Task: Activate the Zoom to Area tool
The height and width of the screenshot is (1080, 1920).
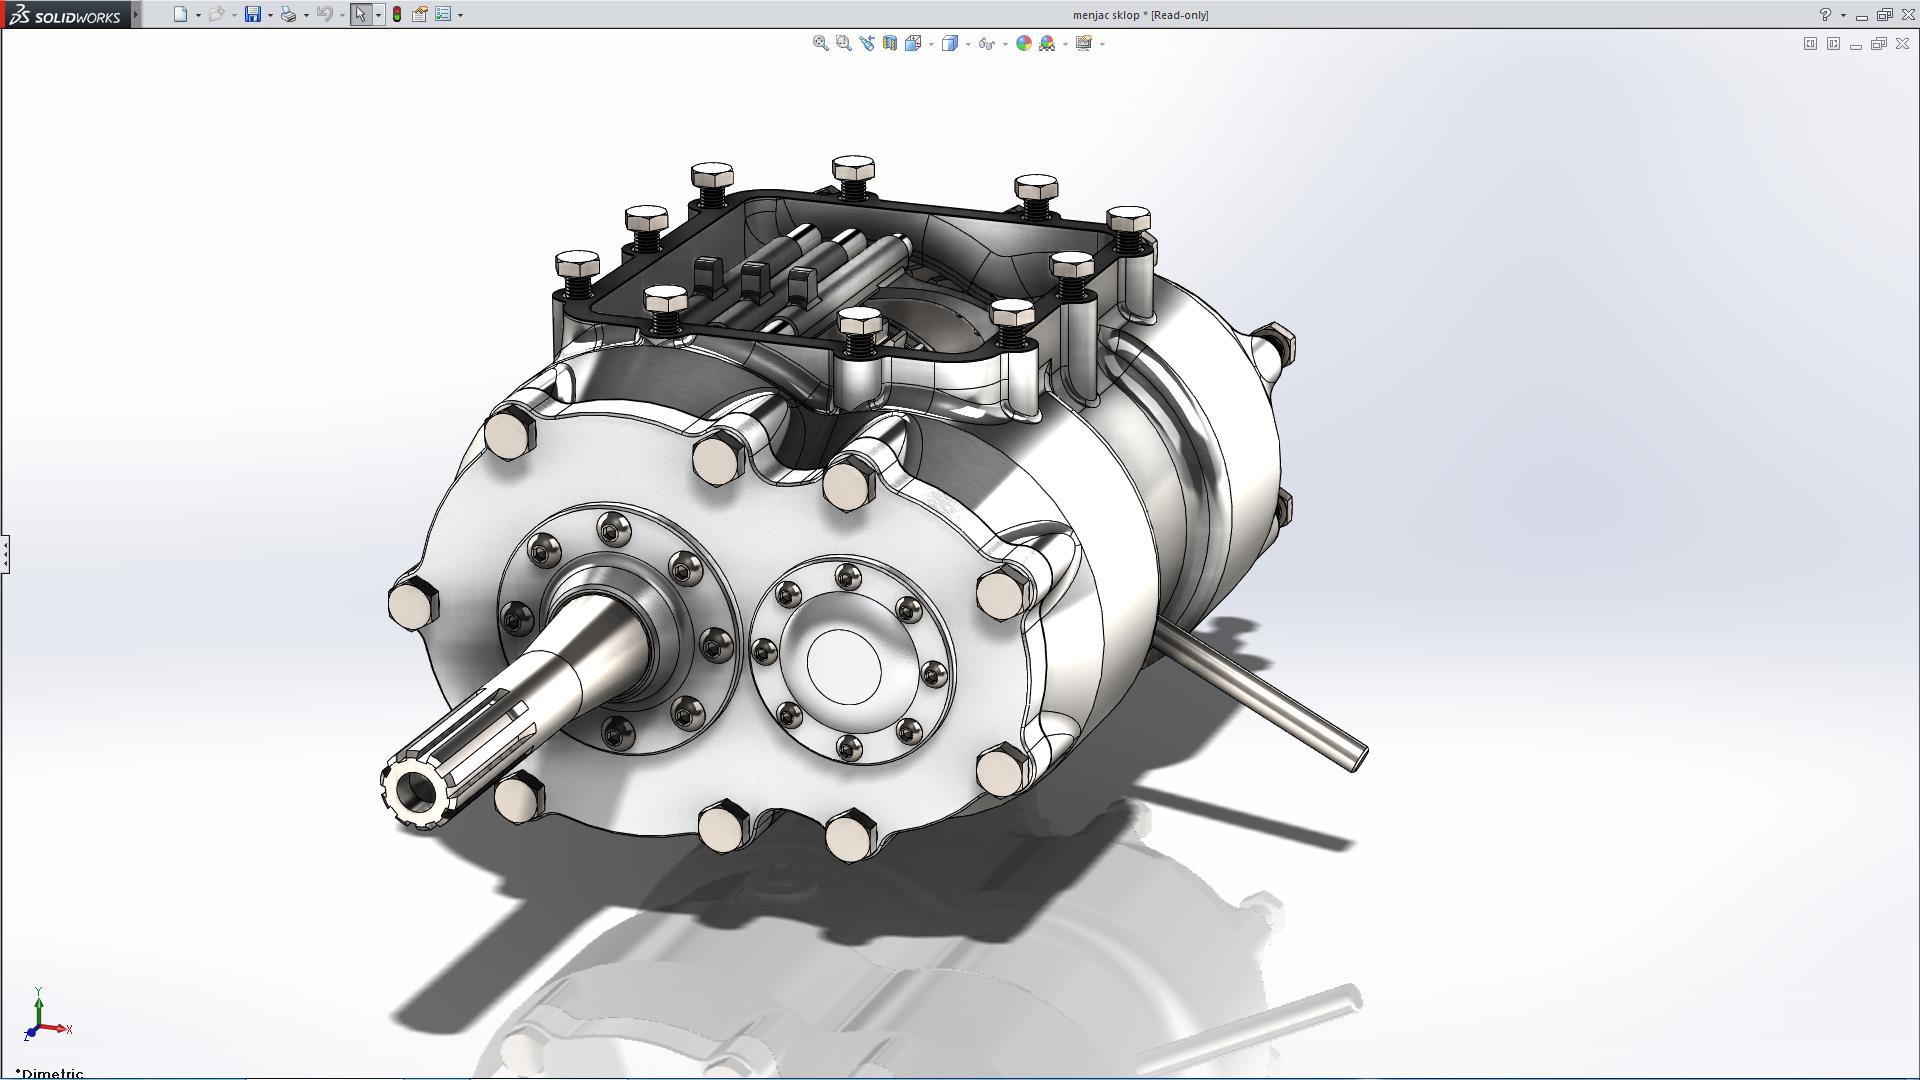Action: pyautogui.click(x=843, y=43)
